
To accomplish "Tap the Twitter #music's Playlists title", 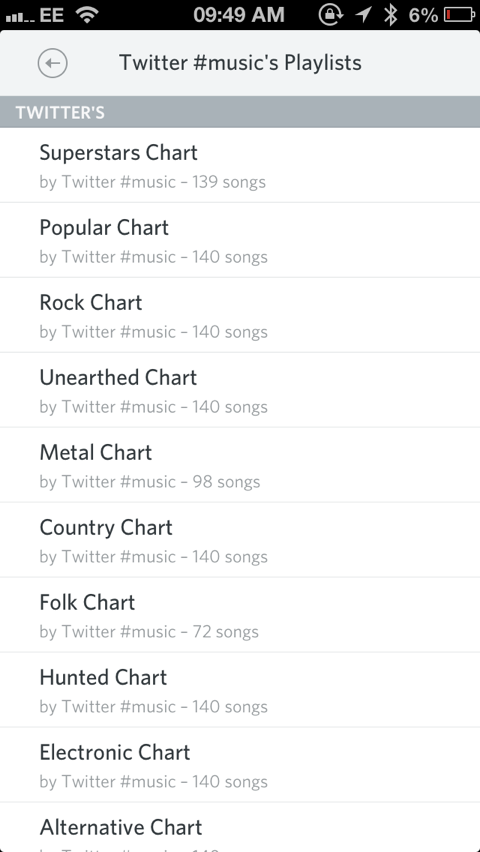I will tap(240, 63).
